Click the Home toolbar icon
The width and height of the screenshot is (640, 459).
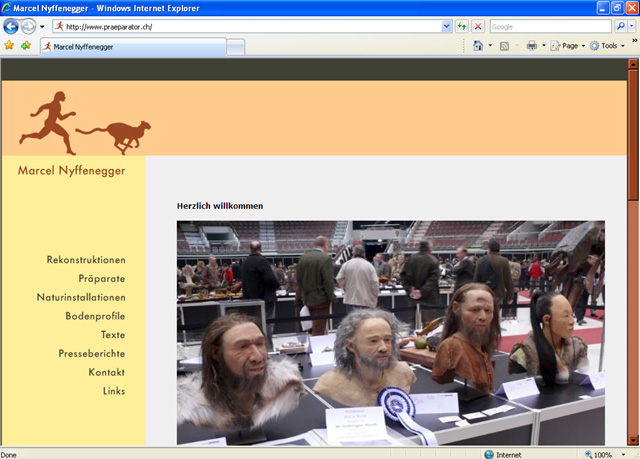tap(478, 46)
